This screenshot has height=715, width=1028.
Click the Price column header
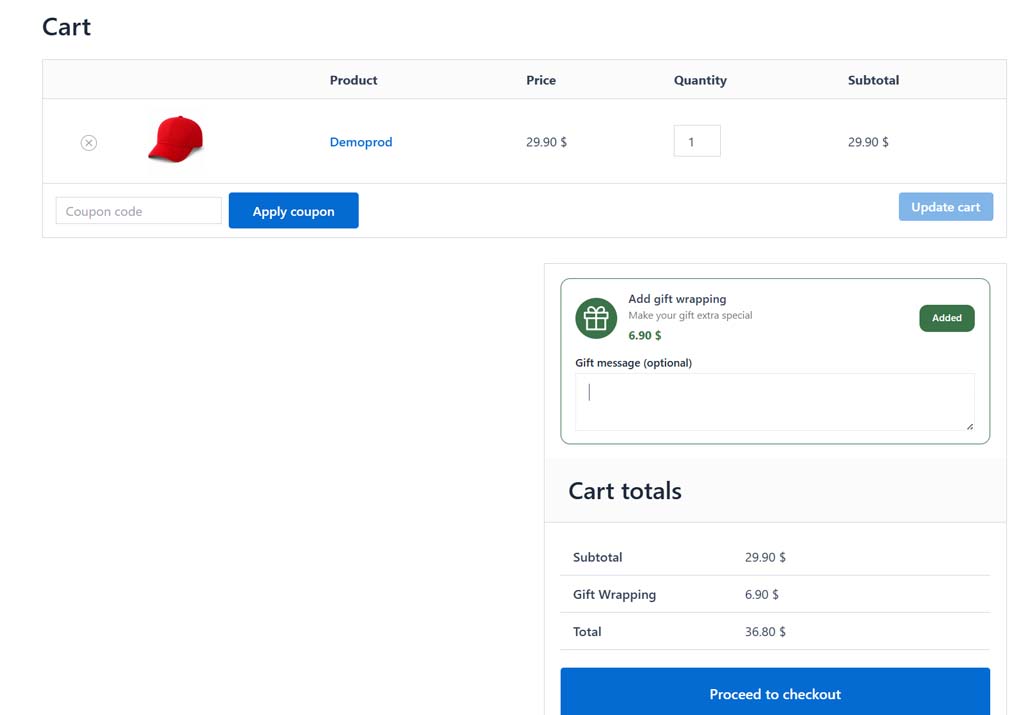pyautogui.click(x=541, y=80)
